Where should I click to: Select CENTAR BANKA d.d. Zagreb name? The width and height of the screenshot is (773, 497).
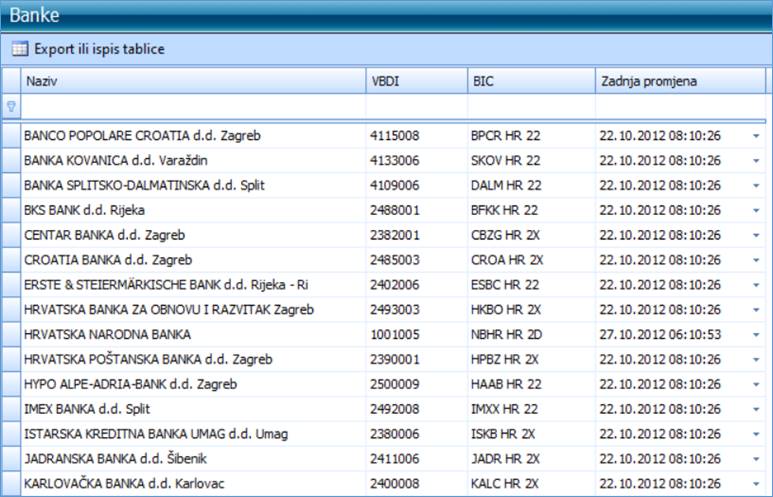coord(104,235)
